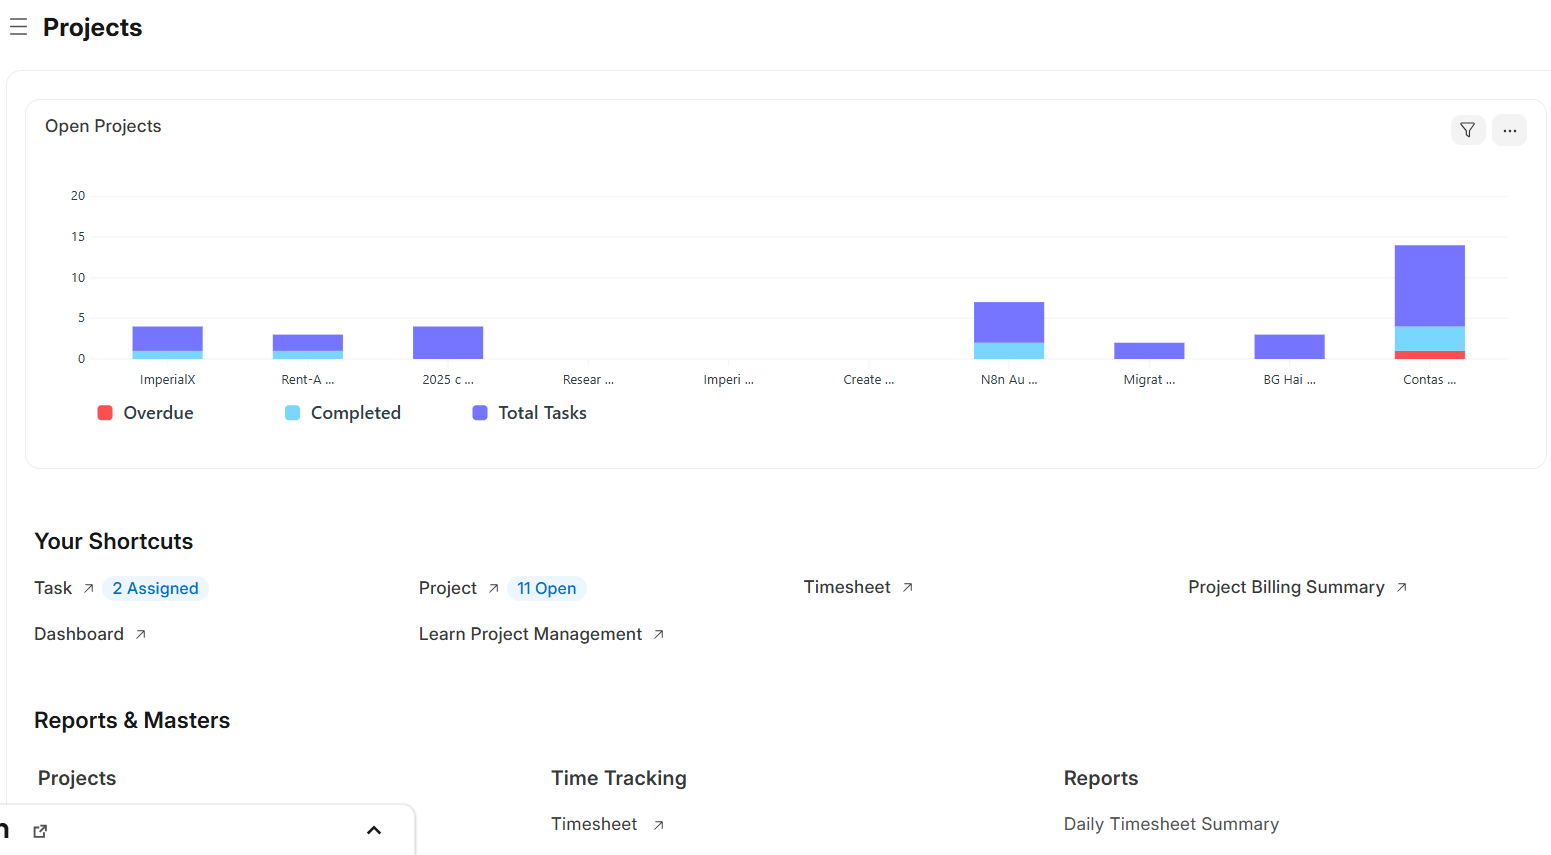The width and height of the screenshot is (1551, 855).
Task: Click the Time Tracking card heading
Action: [x=619, y=778]
